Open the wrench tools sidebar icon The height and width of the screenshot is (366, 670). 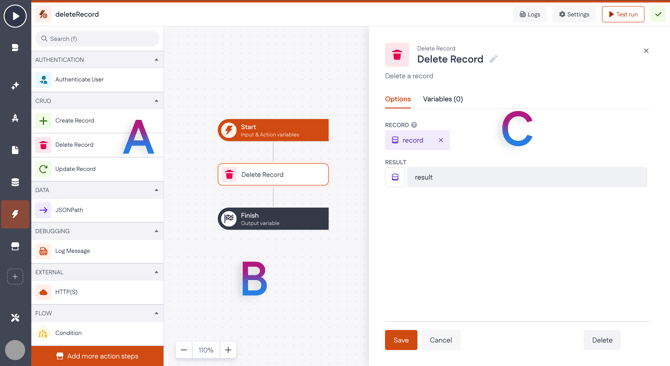click(x=15, y=318)
